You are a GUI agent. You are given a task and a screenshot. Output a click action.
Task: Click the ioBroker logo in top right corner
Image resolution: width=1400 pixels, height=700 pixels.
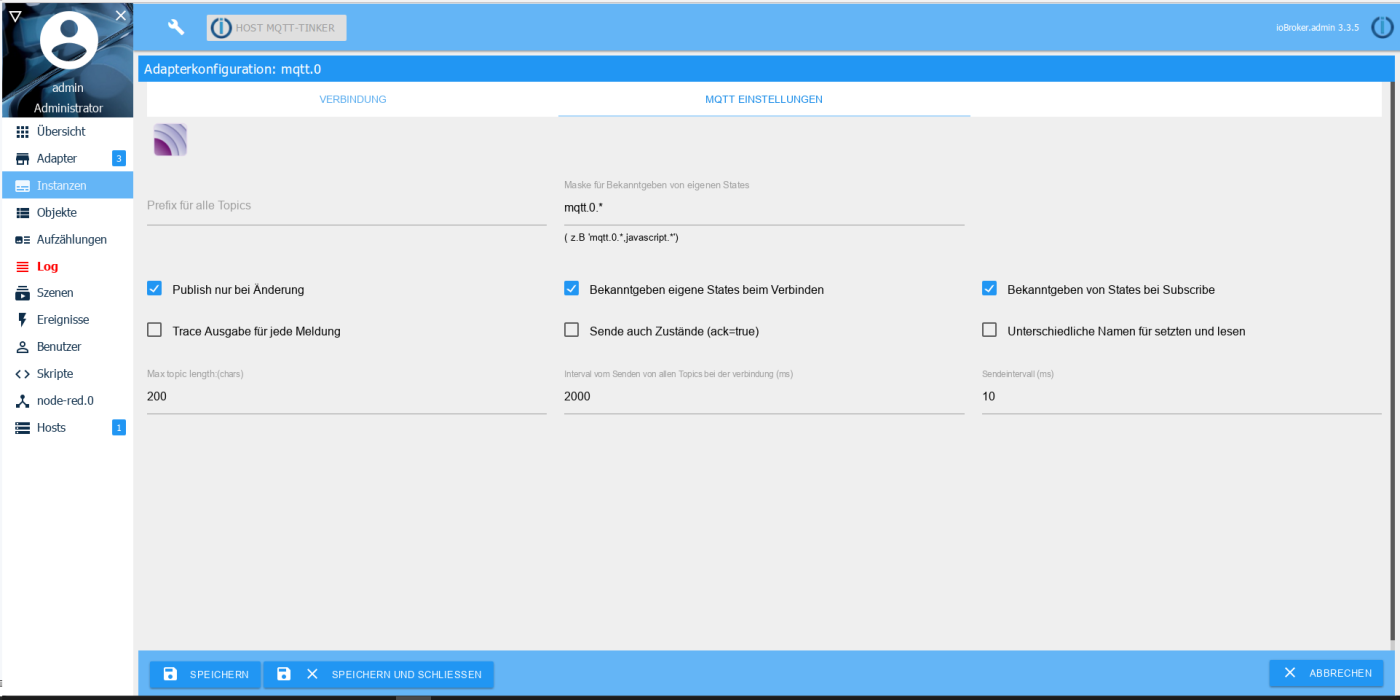[1382, 28]
